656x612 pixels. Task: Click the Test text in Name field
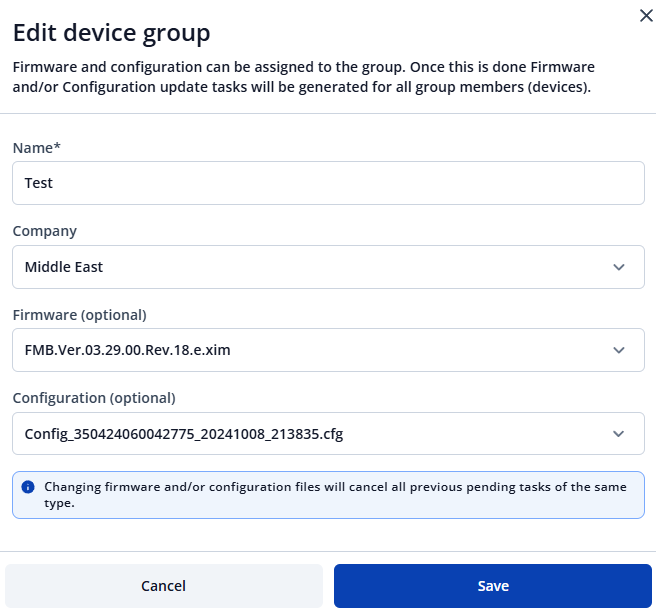coord(39,183)
